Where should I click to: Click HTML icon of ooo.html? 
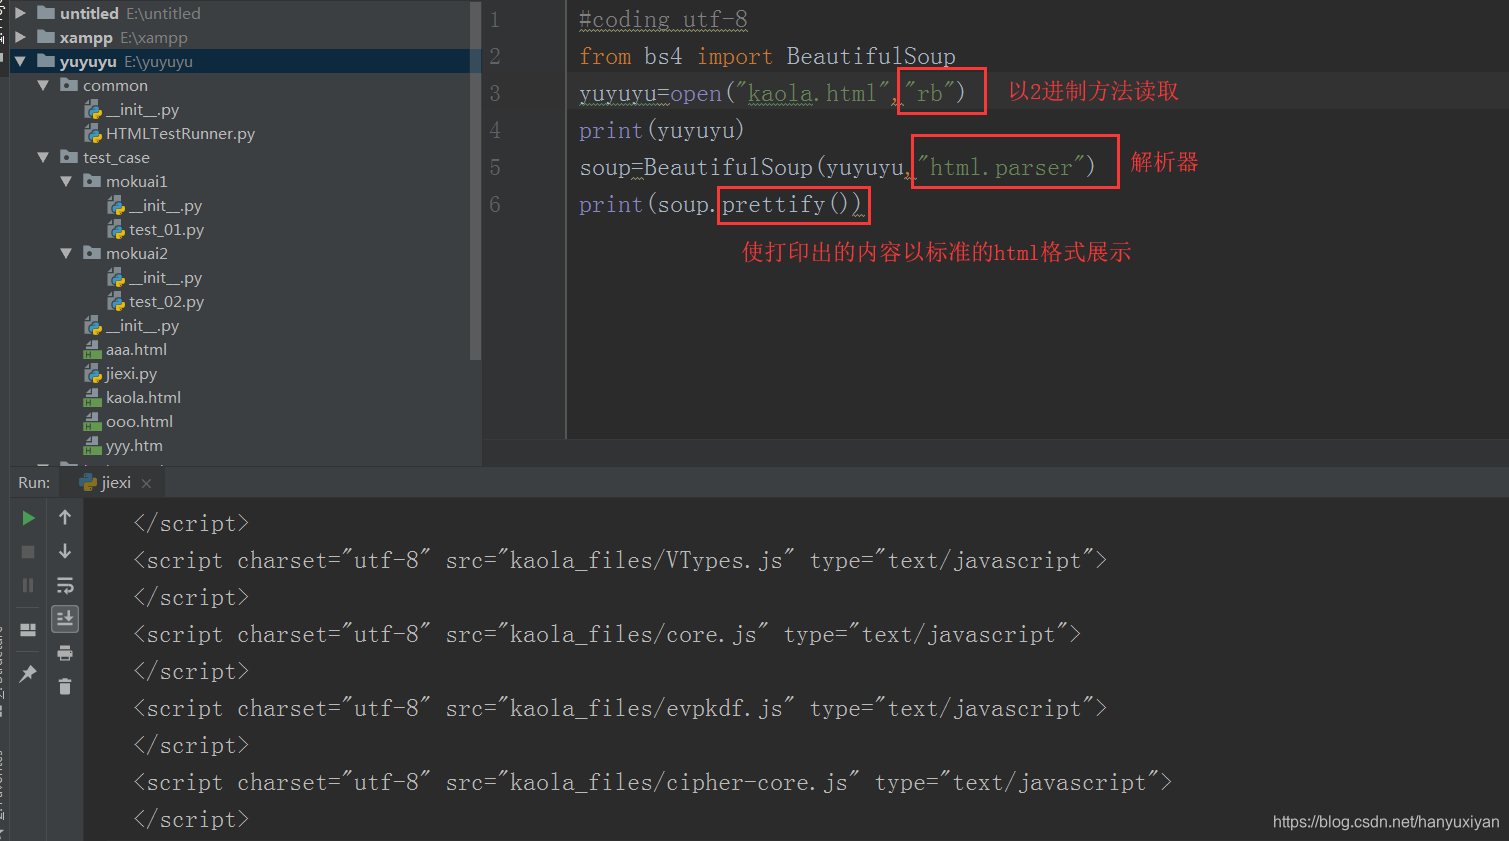click(x=93, y=422)
